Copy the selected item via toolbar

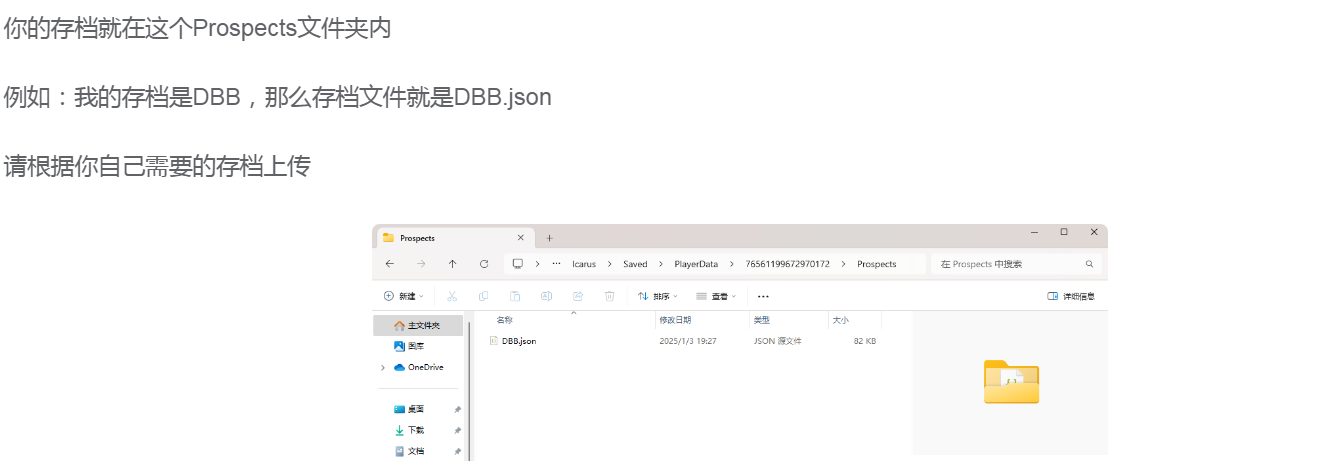point(484,296)
